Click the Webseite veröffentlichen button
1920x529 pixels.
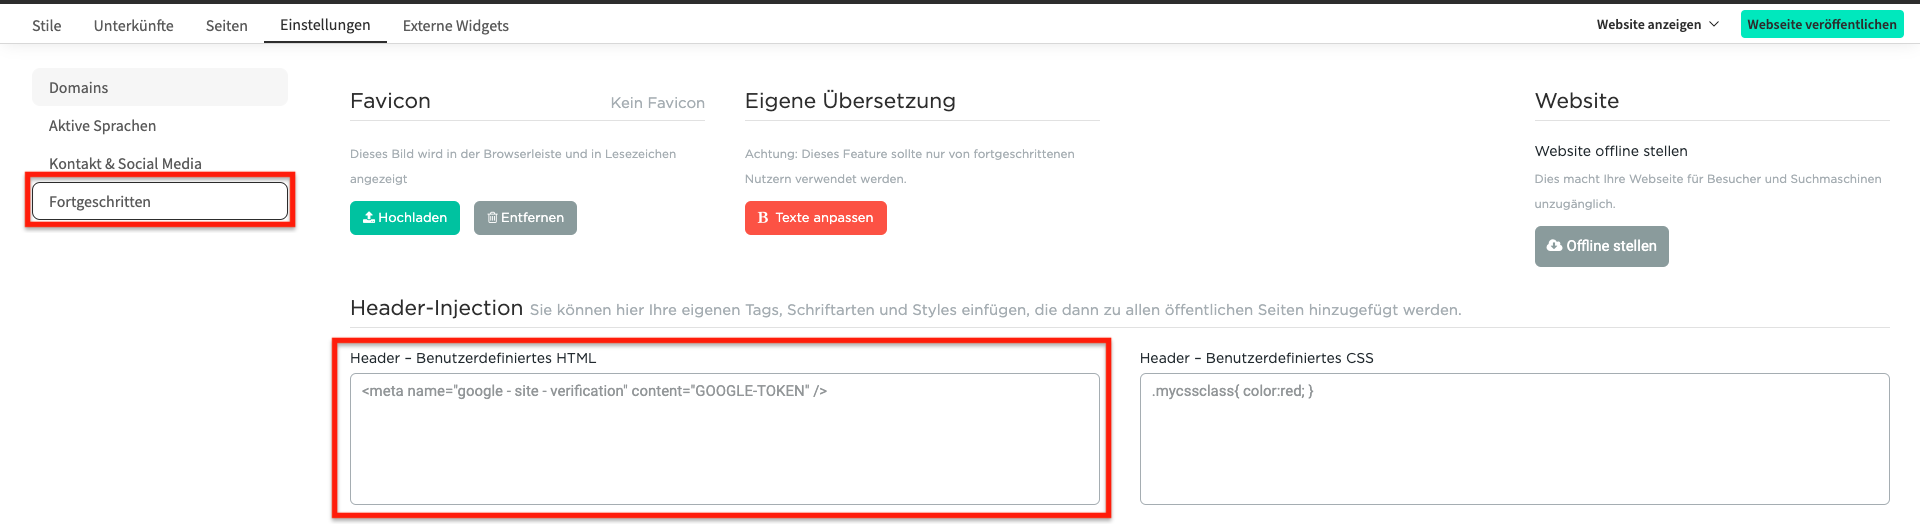[1822, 24]
